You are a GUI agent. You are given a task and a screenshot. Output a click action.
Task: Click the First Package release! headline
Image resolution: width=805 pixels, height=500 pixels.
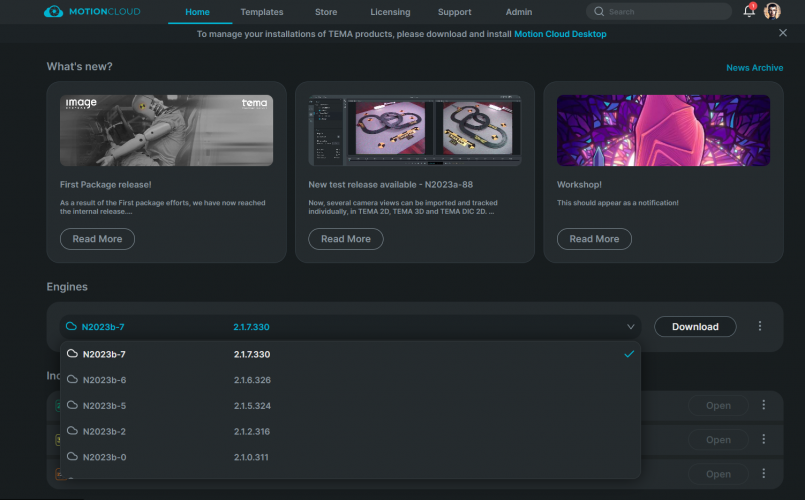click(105, 184)
